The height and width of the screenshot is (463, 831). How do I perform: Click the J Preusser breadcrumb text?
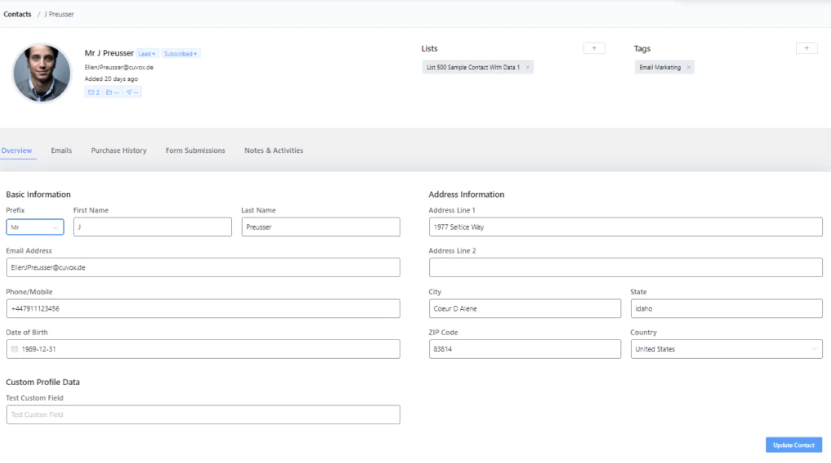click(59, 14)
